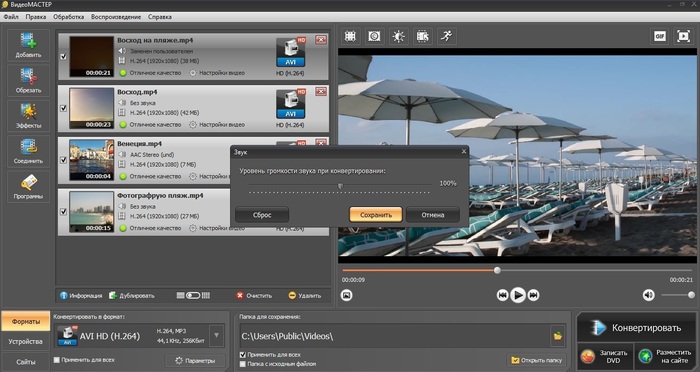Click Сброс in the Звук dialog
Viewport: 700px width, 372px height.
pos(262,215)
